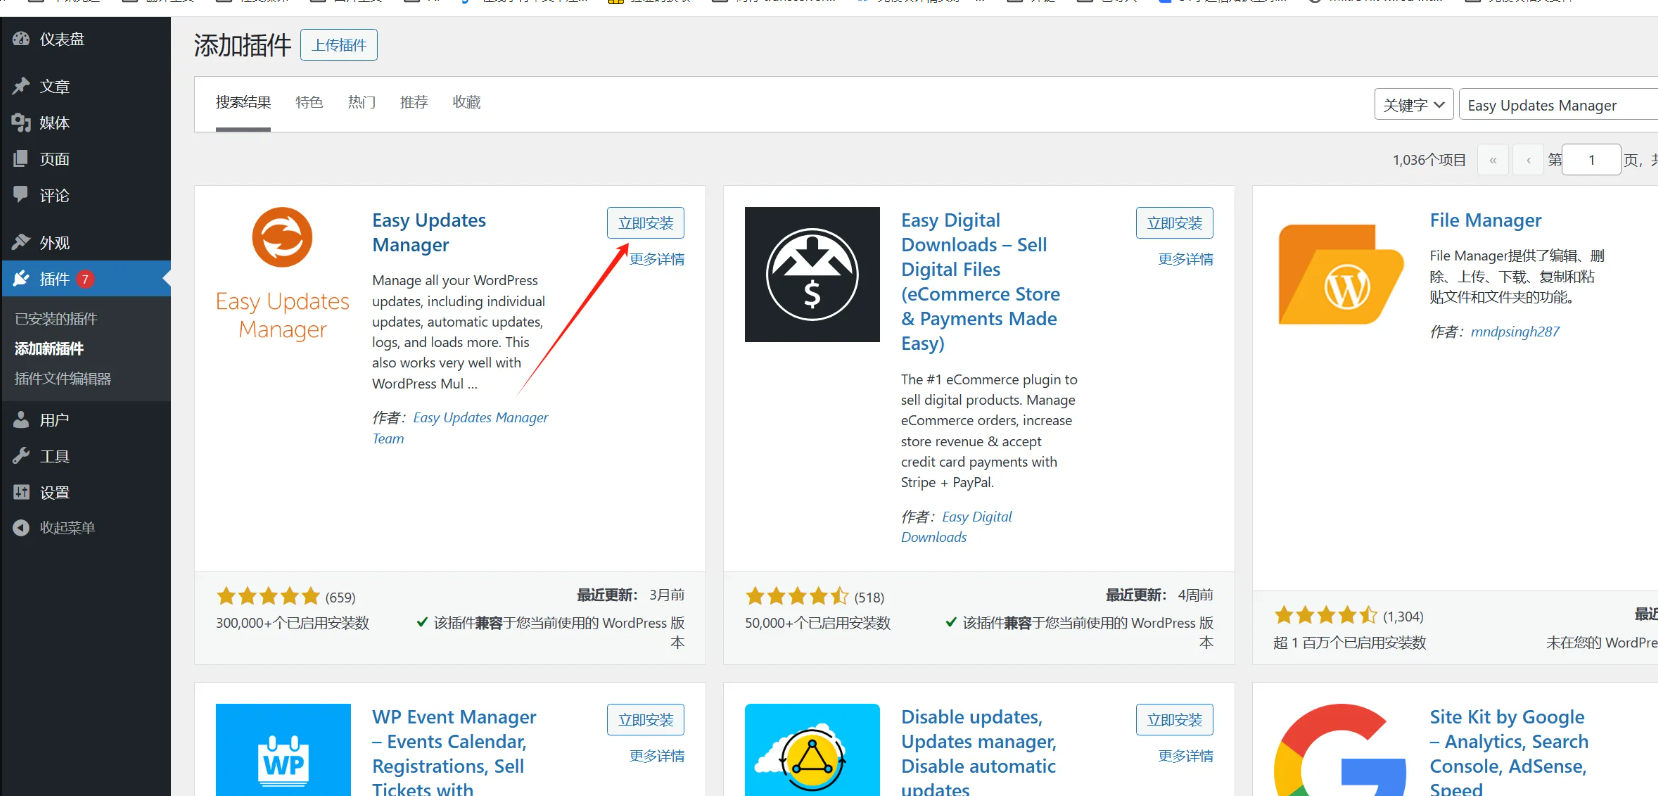Click the previous page ‹ pagination button

(1528, 159)
